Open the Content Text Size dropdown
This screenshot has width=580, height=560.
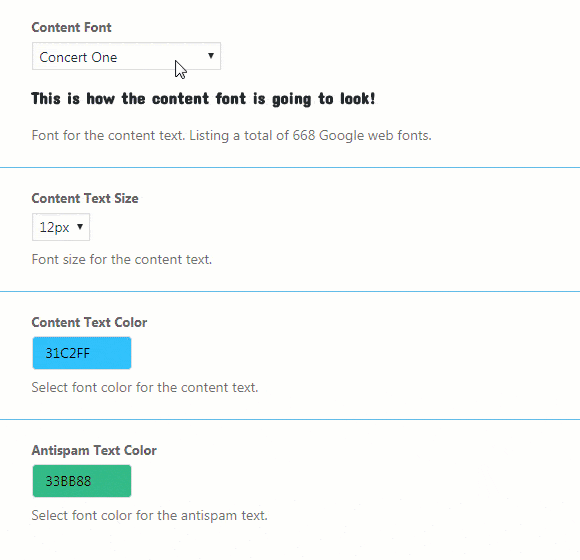point(61,227)
